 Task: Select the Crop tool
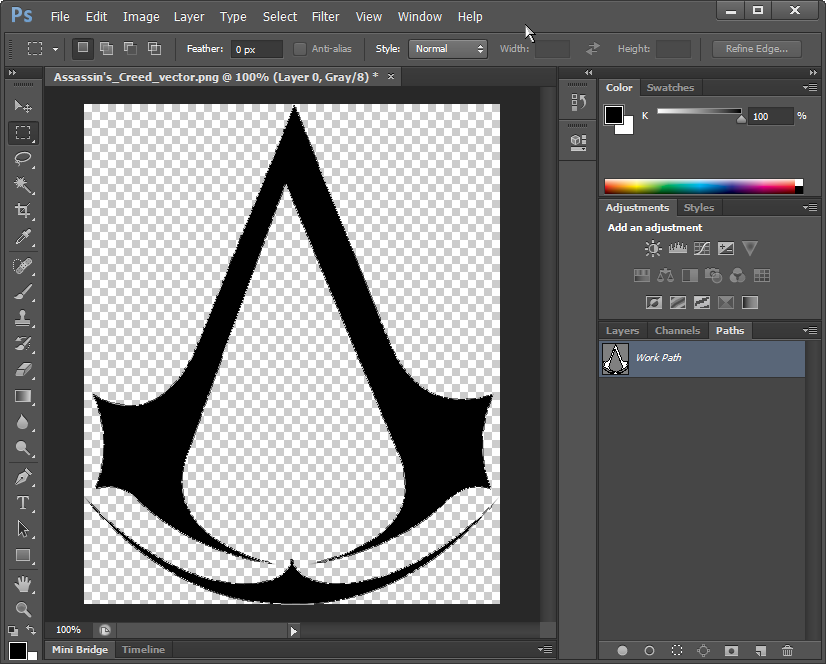[x=23, y=211]
